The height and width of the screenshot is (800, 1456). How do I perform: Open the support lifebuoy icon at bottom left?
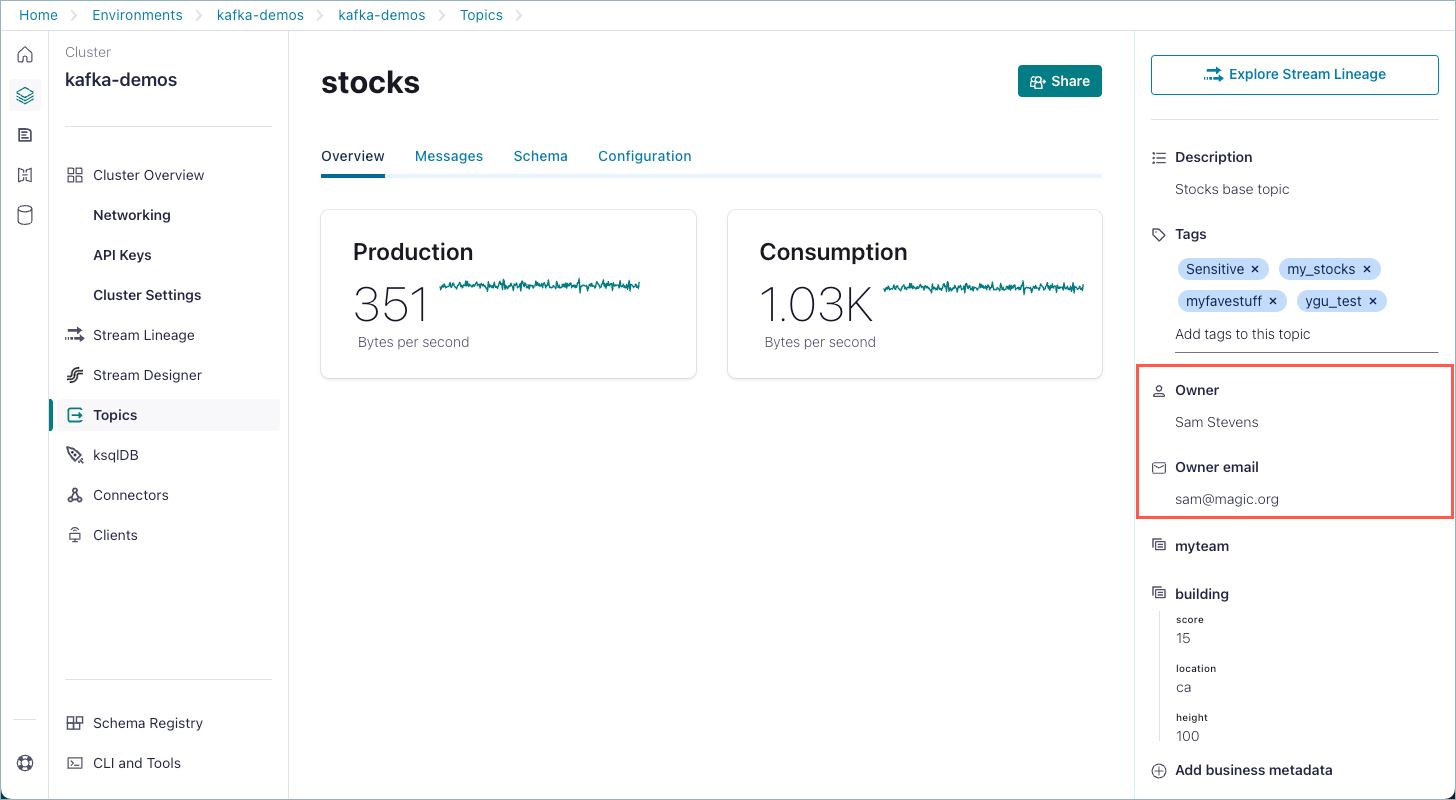[x=25, y=763]
